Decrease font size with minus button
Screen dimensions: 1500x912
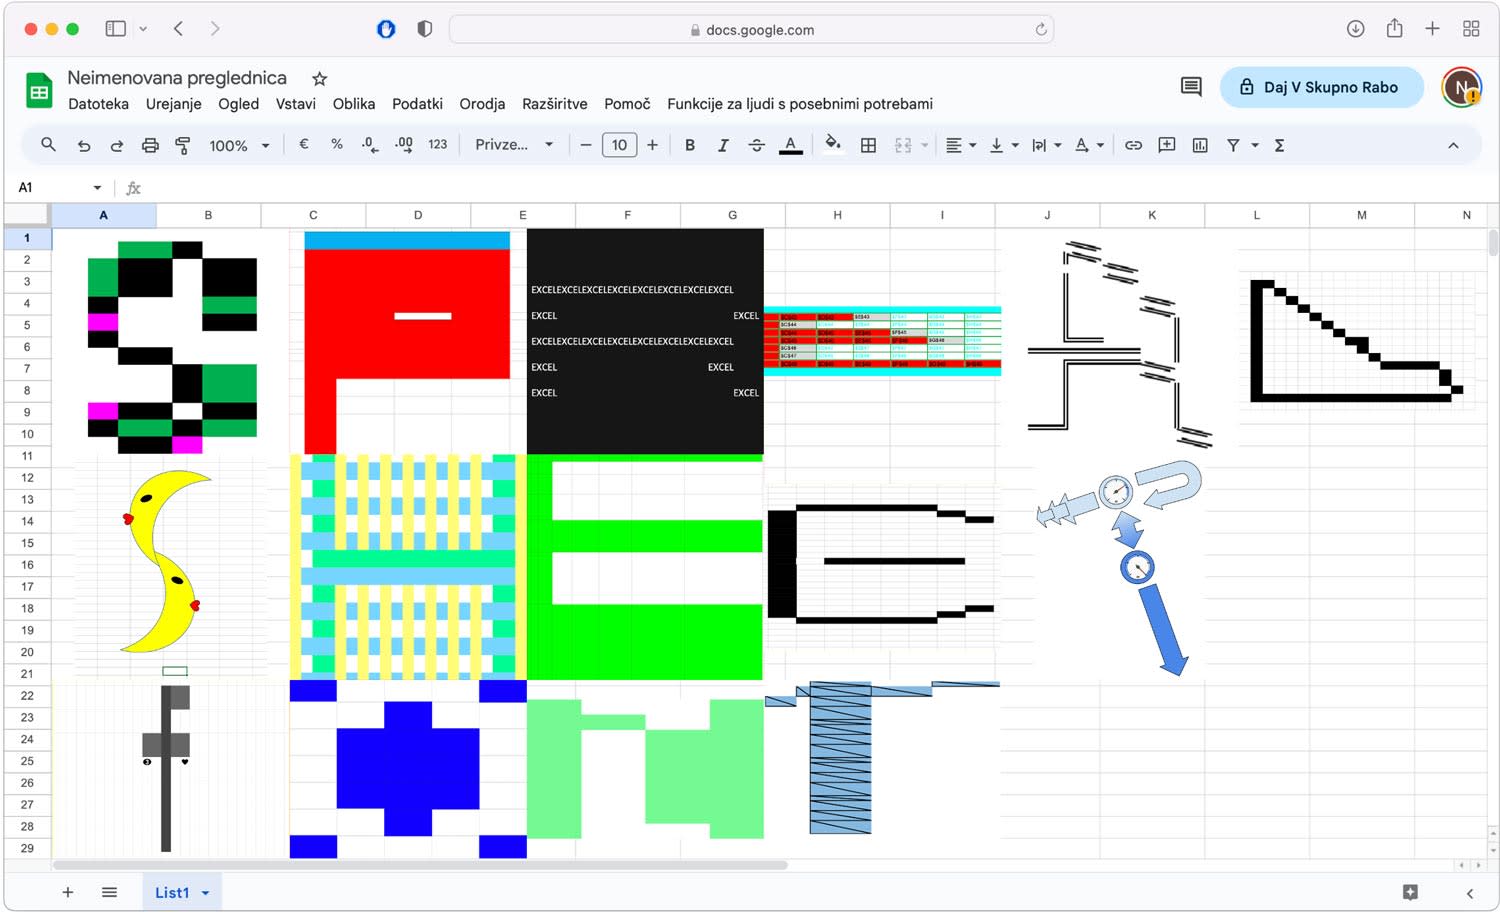pyautogui.click(x=586, y=145)
